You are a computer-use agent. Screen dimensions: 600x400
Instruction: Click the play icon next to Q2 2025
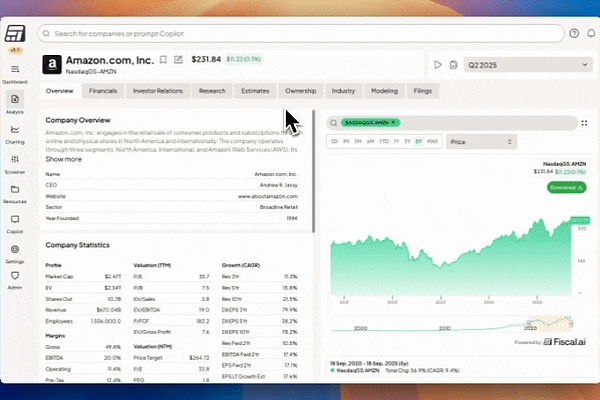tap(438, 65)
